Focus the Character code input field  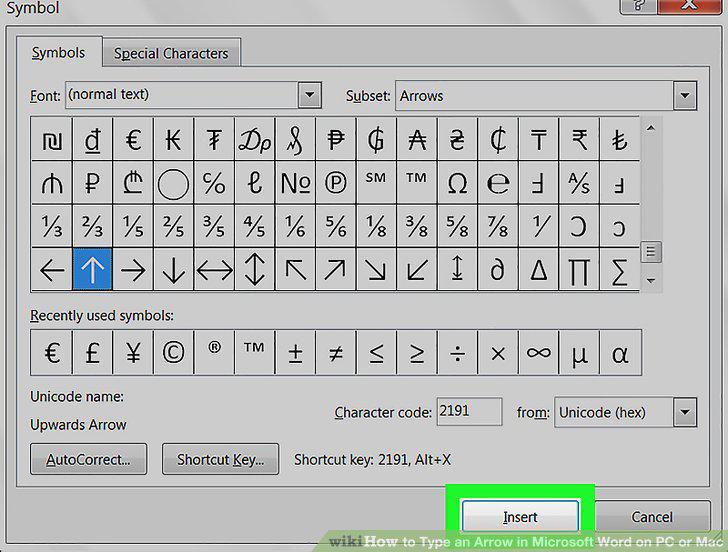[469, 411]
